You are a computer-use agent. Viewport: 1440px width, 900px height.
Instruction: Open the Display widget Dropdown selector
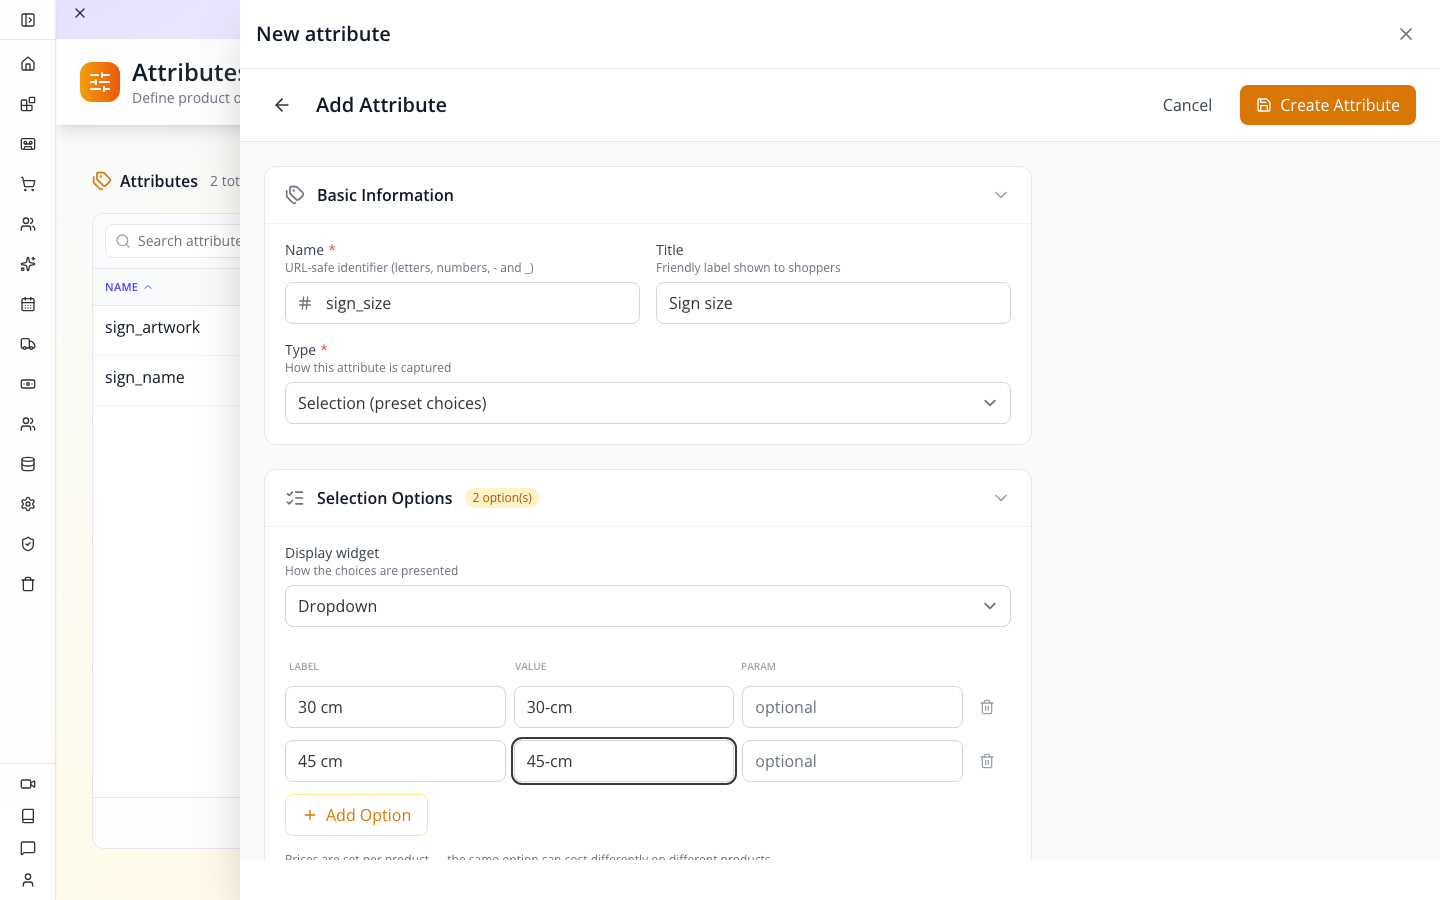648,606
